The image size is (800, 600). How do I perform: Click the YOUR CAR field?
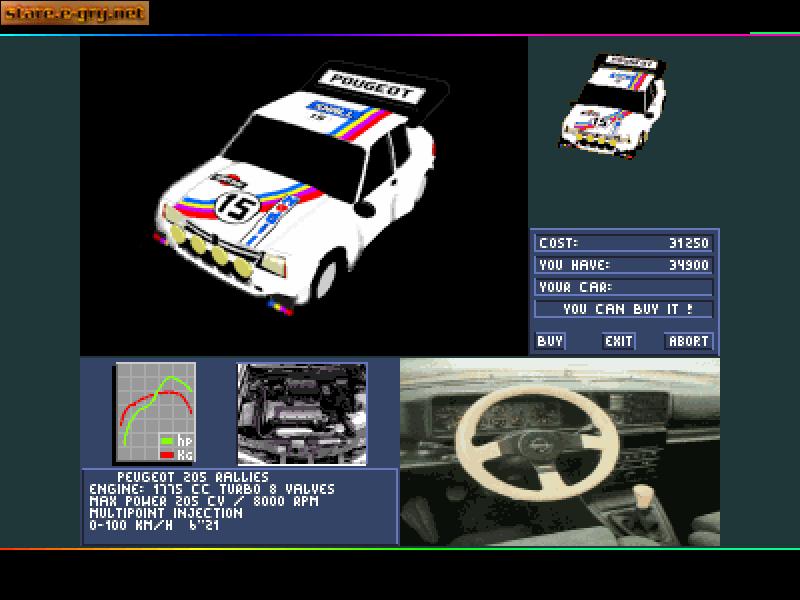(620, 287)
